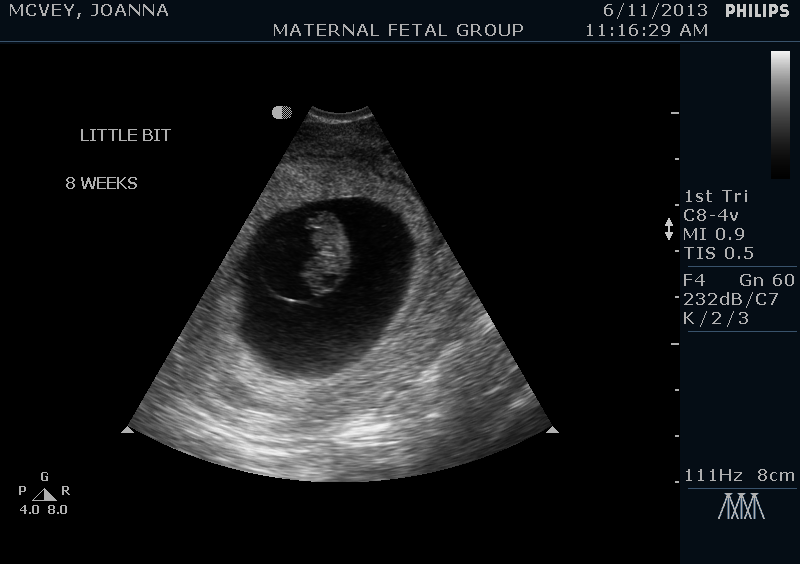Screen dimensions: 800x564
Task: Select the 1st Tri preset label
Action: pos(715,196)
